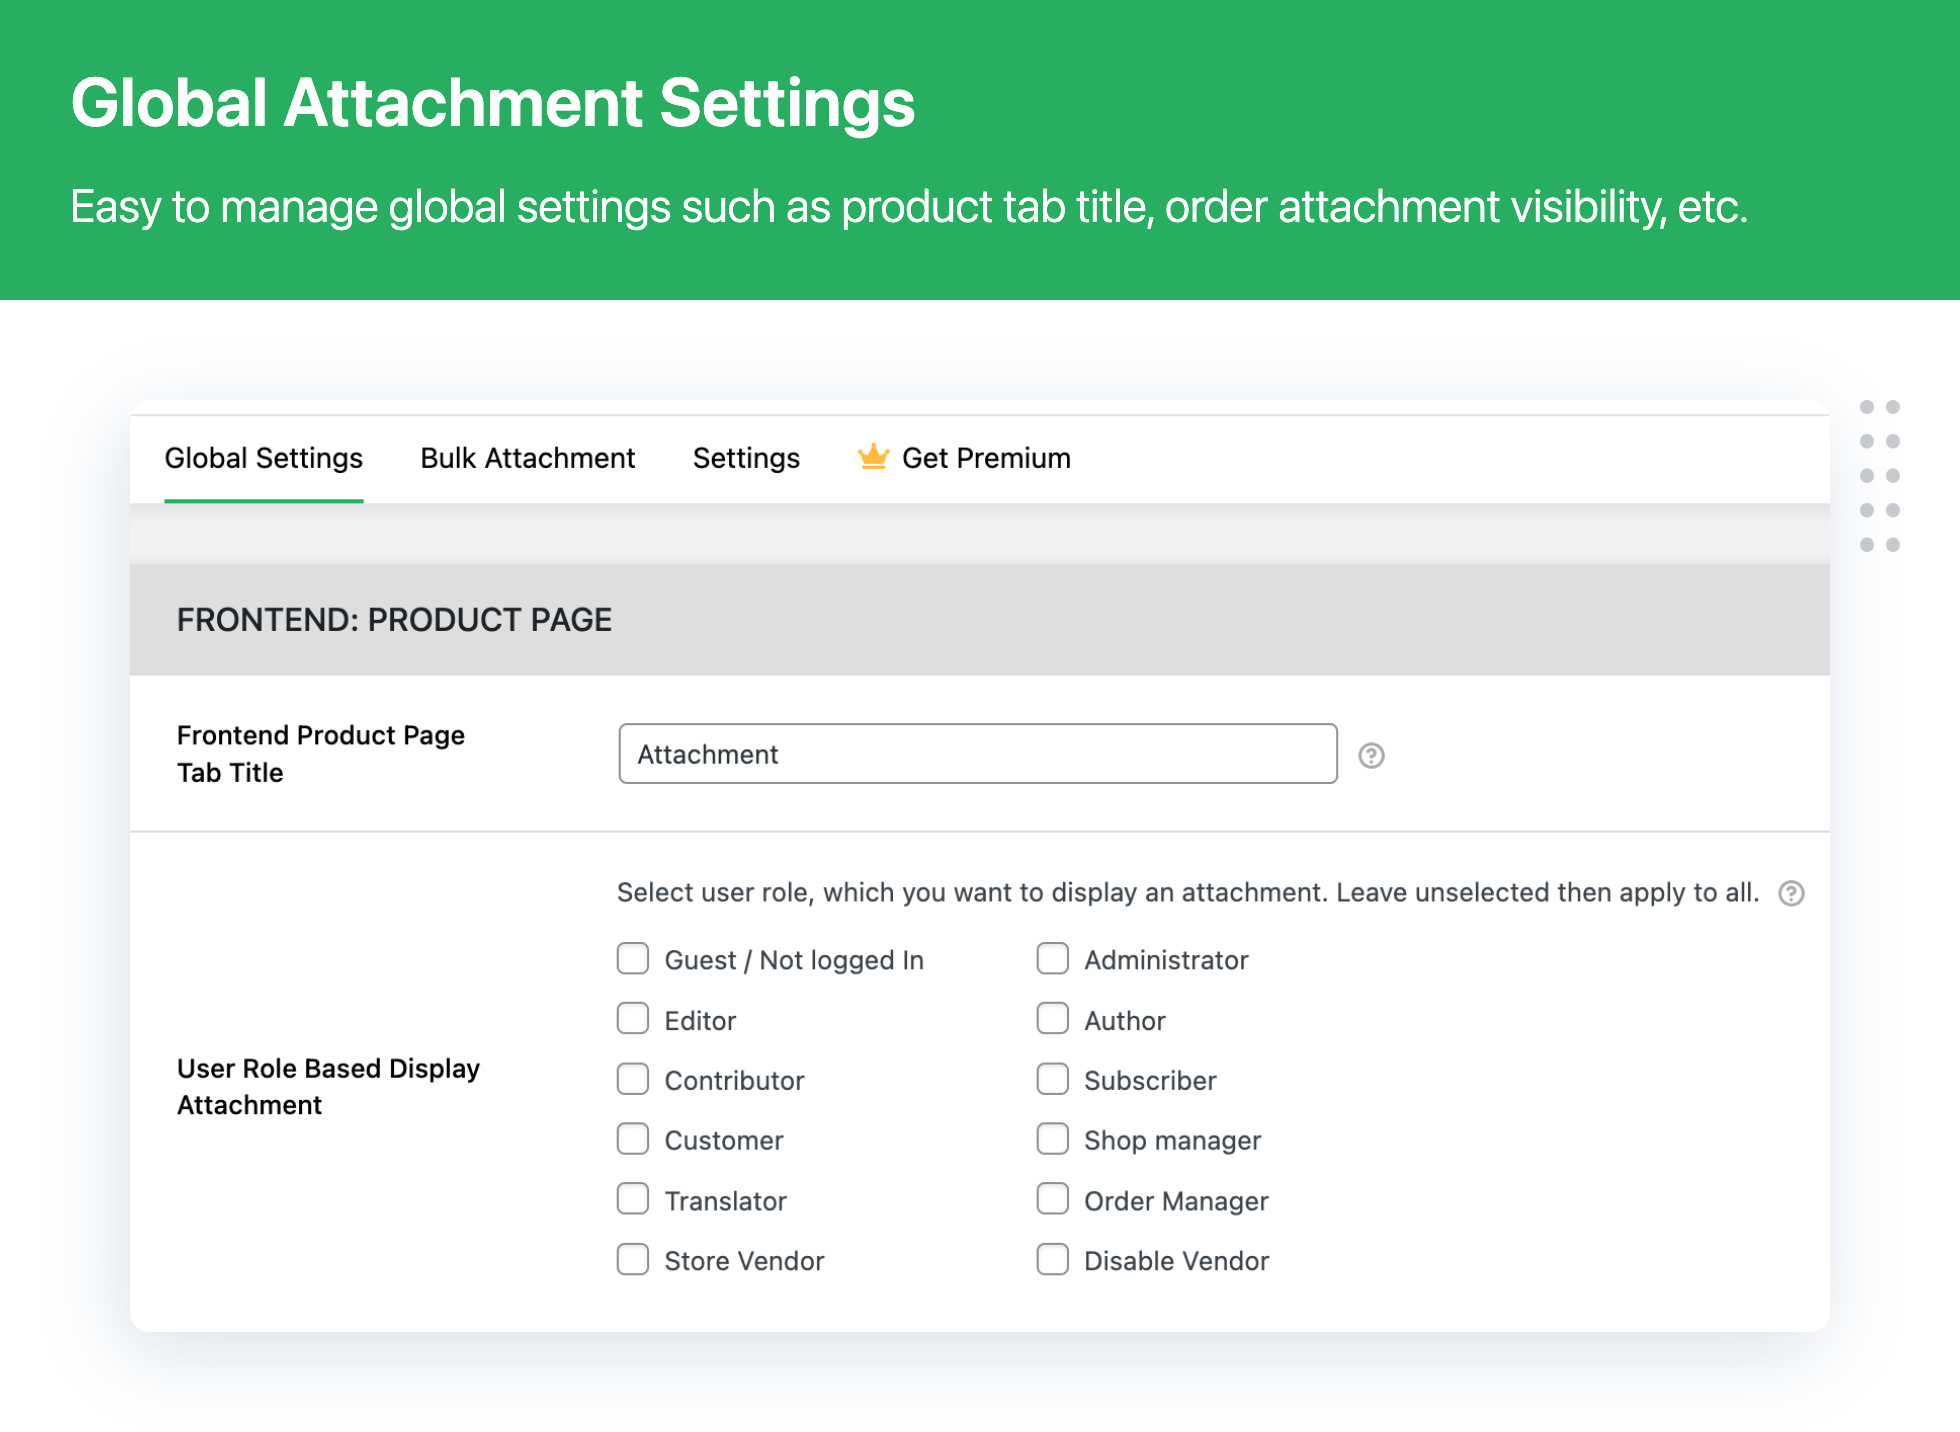Switch to the Bulk Attachment tab
1960x1432 pixels.
(527, 458)
